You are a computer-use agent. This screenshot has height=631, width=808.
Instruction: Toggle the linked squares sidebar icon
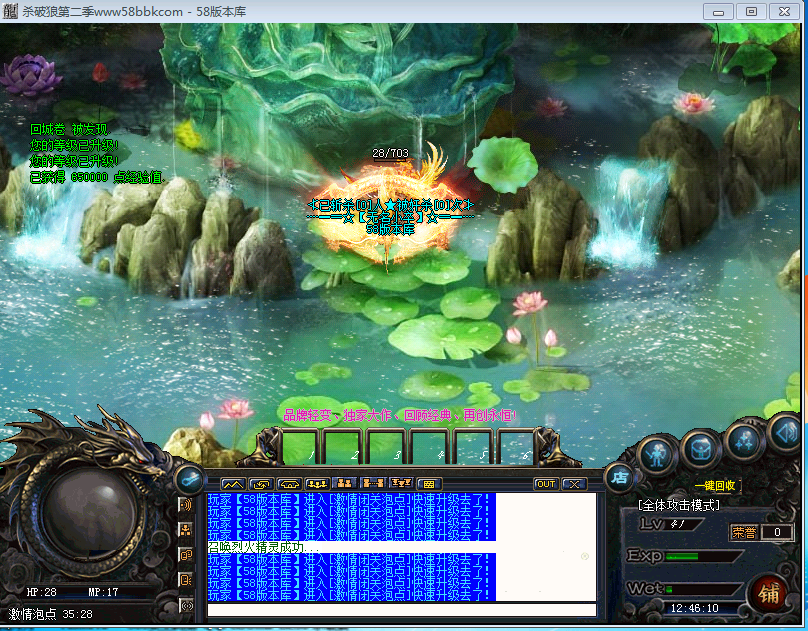point(186,555)
